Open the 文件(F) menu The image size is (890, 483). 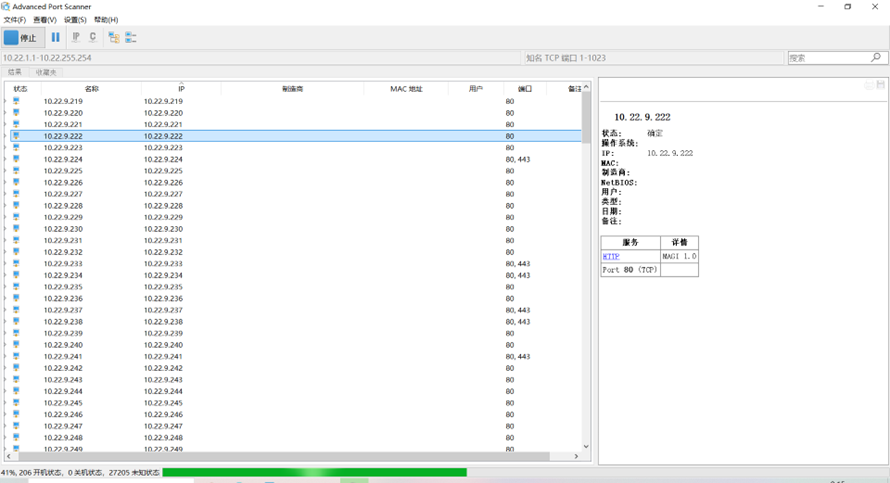15,20
